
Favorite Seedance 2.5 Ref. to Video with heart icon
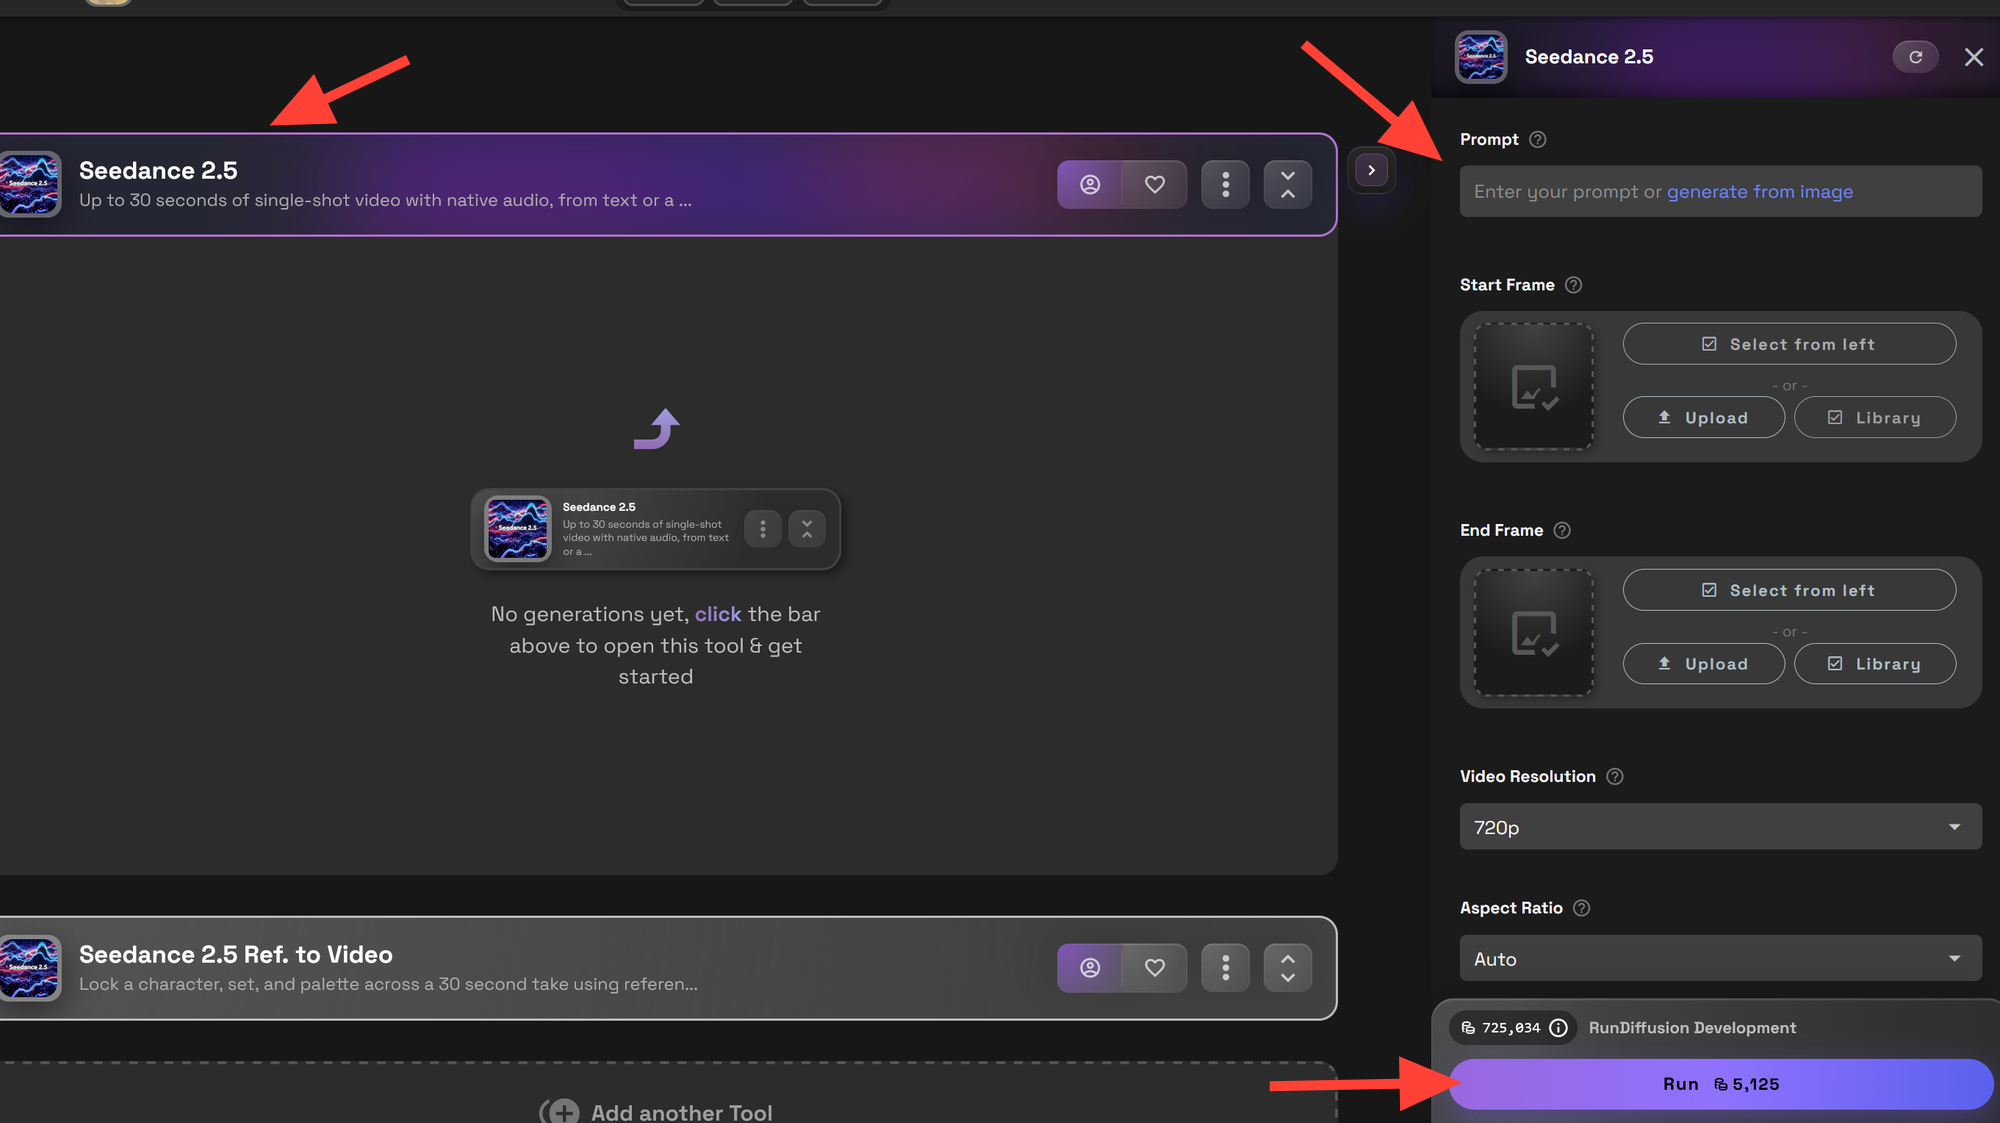pos(1155,968)
